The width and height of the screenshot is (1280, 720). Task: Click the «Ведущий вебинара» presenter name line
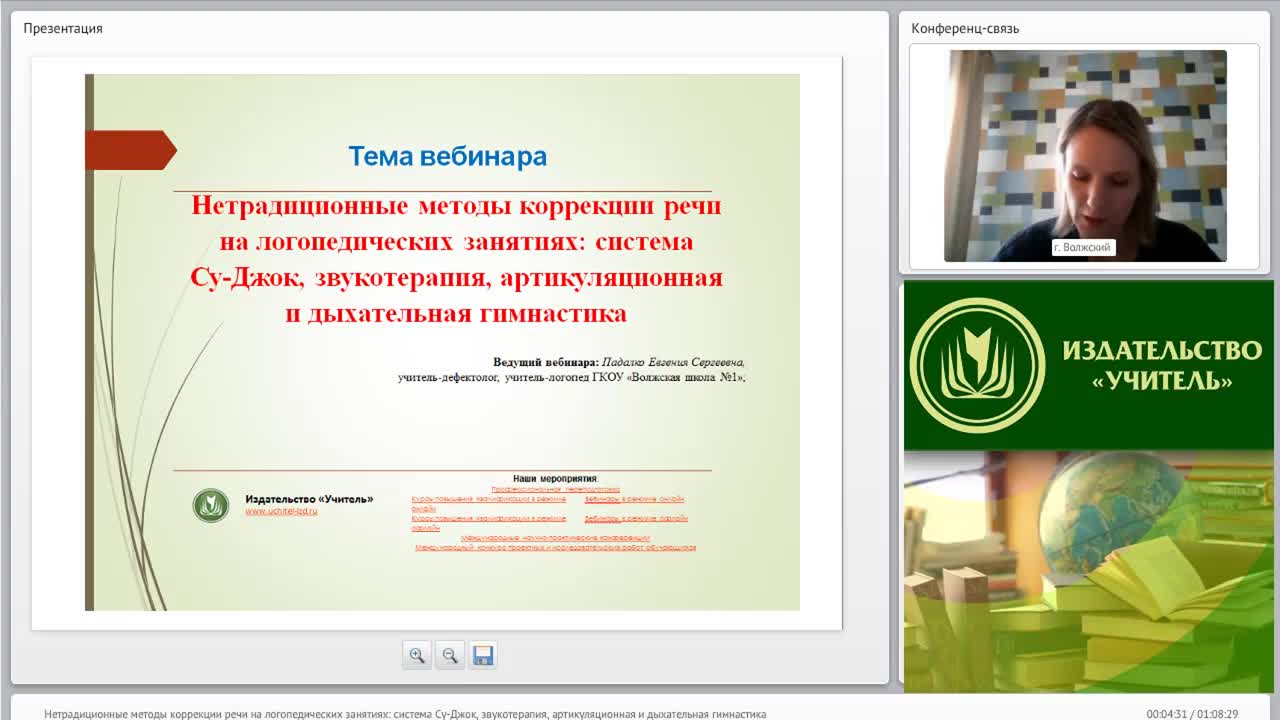619,362
